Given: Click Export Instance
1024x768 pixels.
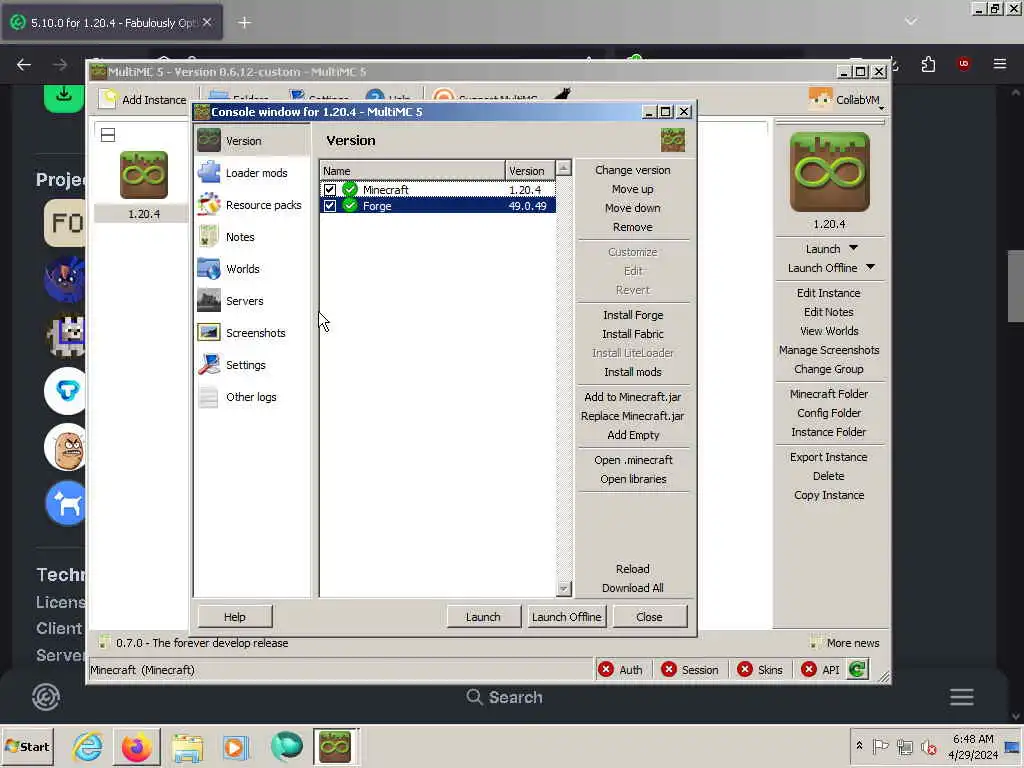Looking at the screenshot, I should point(828,457).
